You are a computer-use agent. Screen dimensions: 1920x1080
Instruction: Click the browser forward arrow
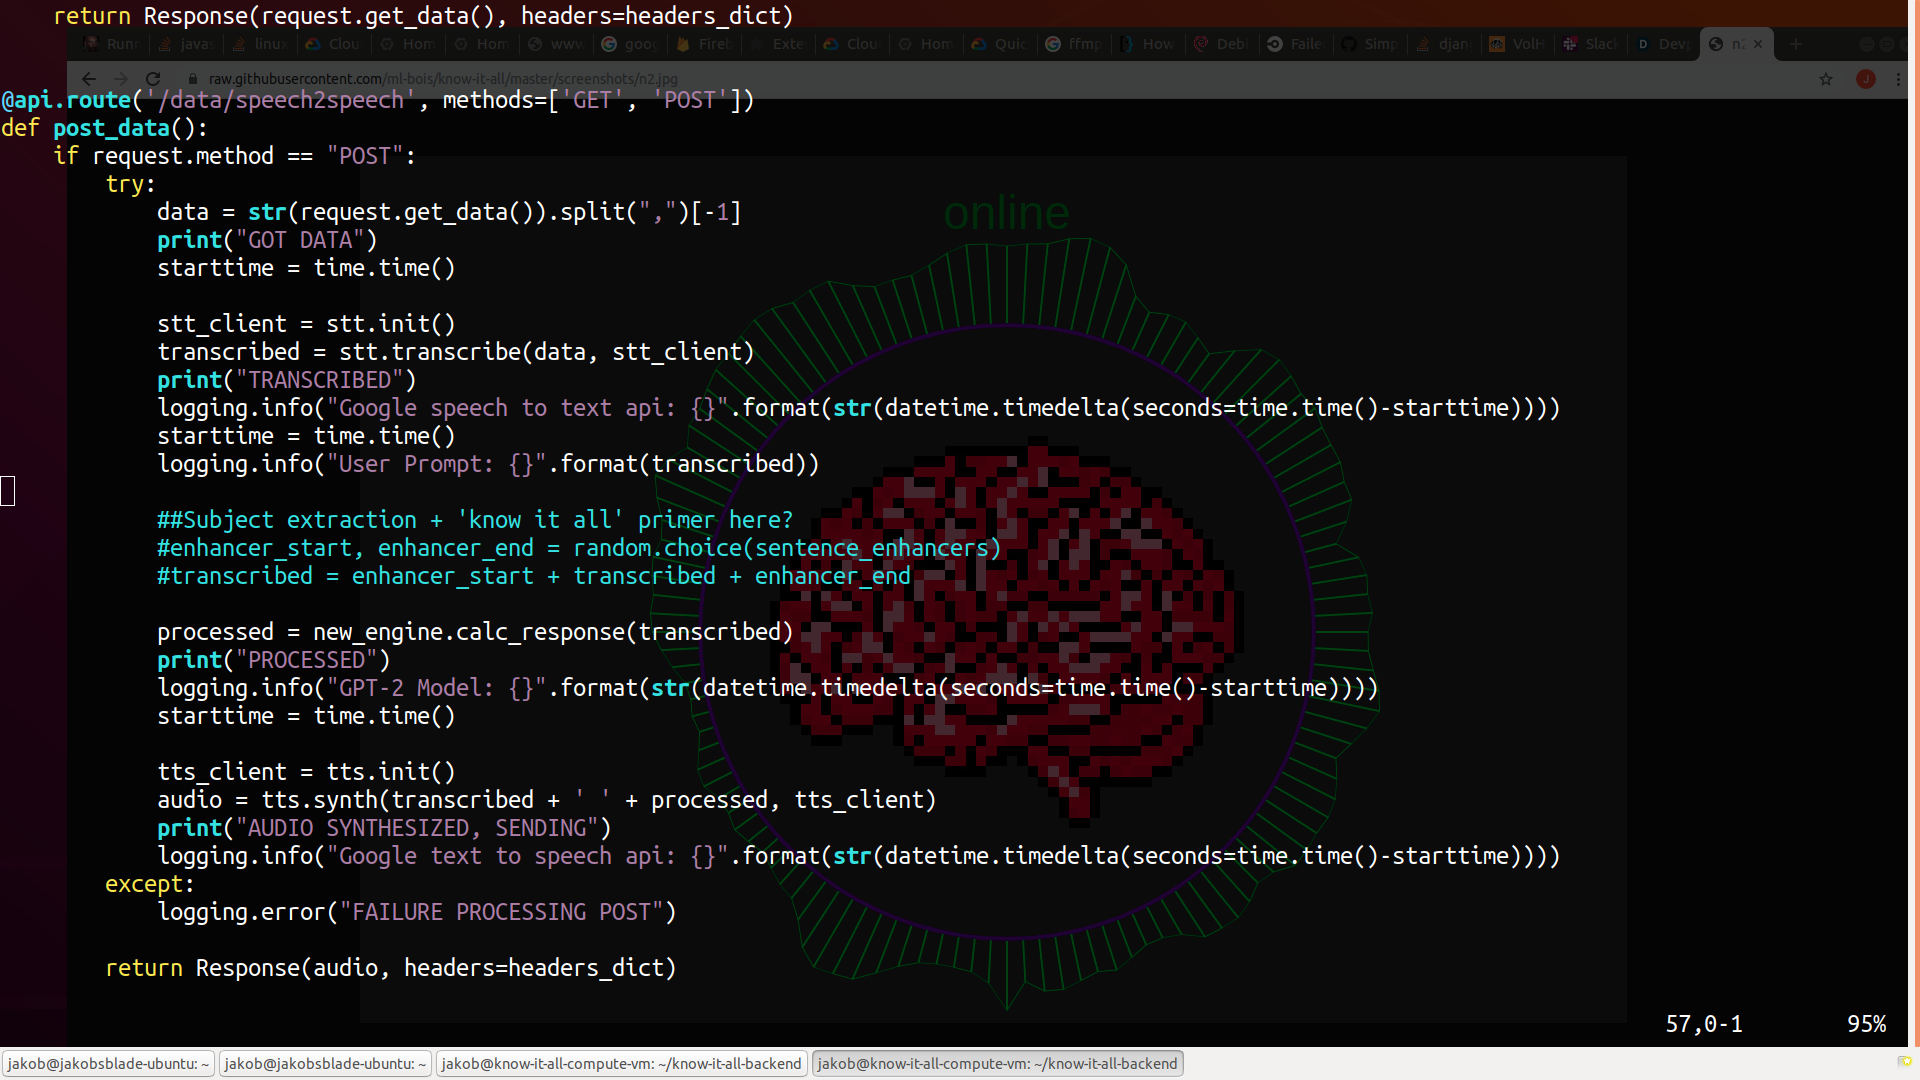(121, 79)
